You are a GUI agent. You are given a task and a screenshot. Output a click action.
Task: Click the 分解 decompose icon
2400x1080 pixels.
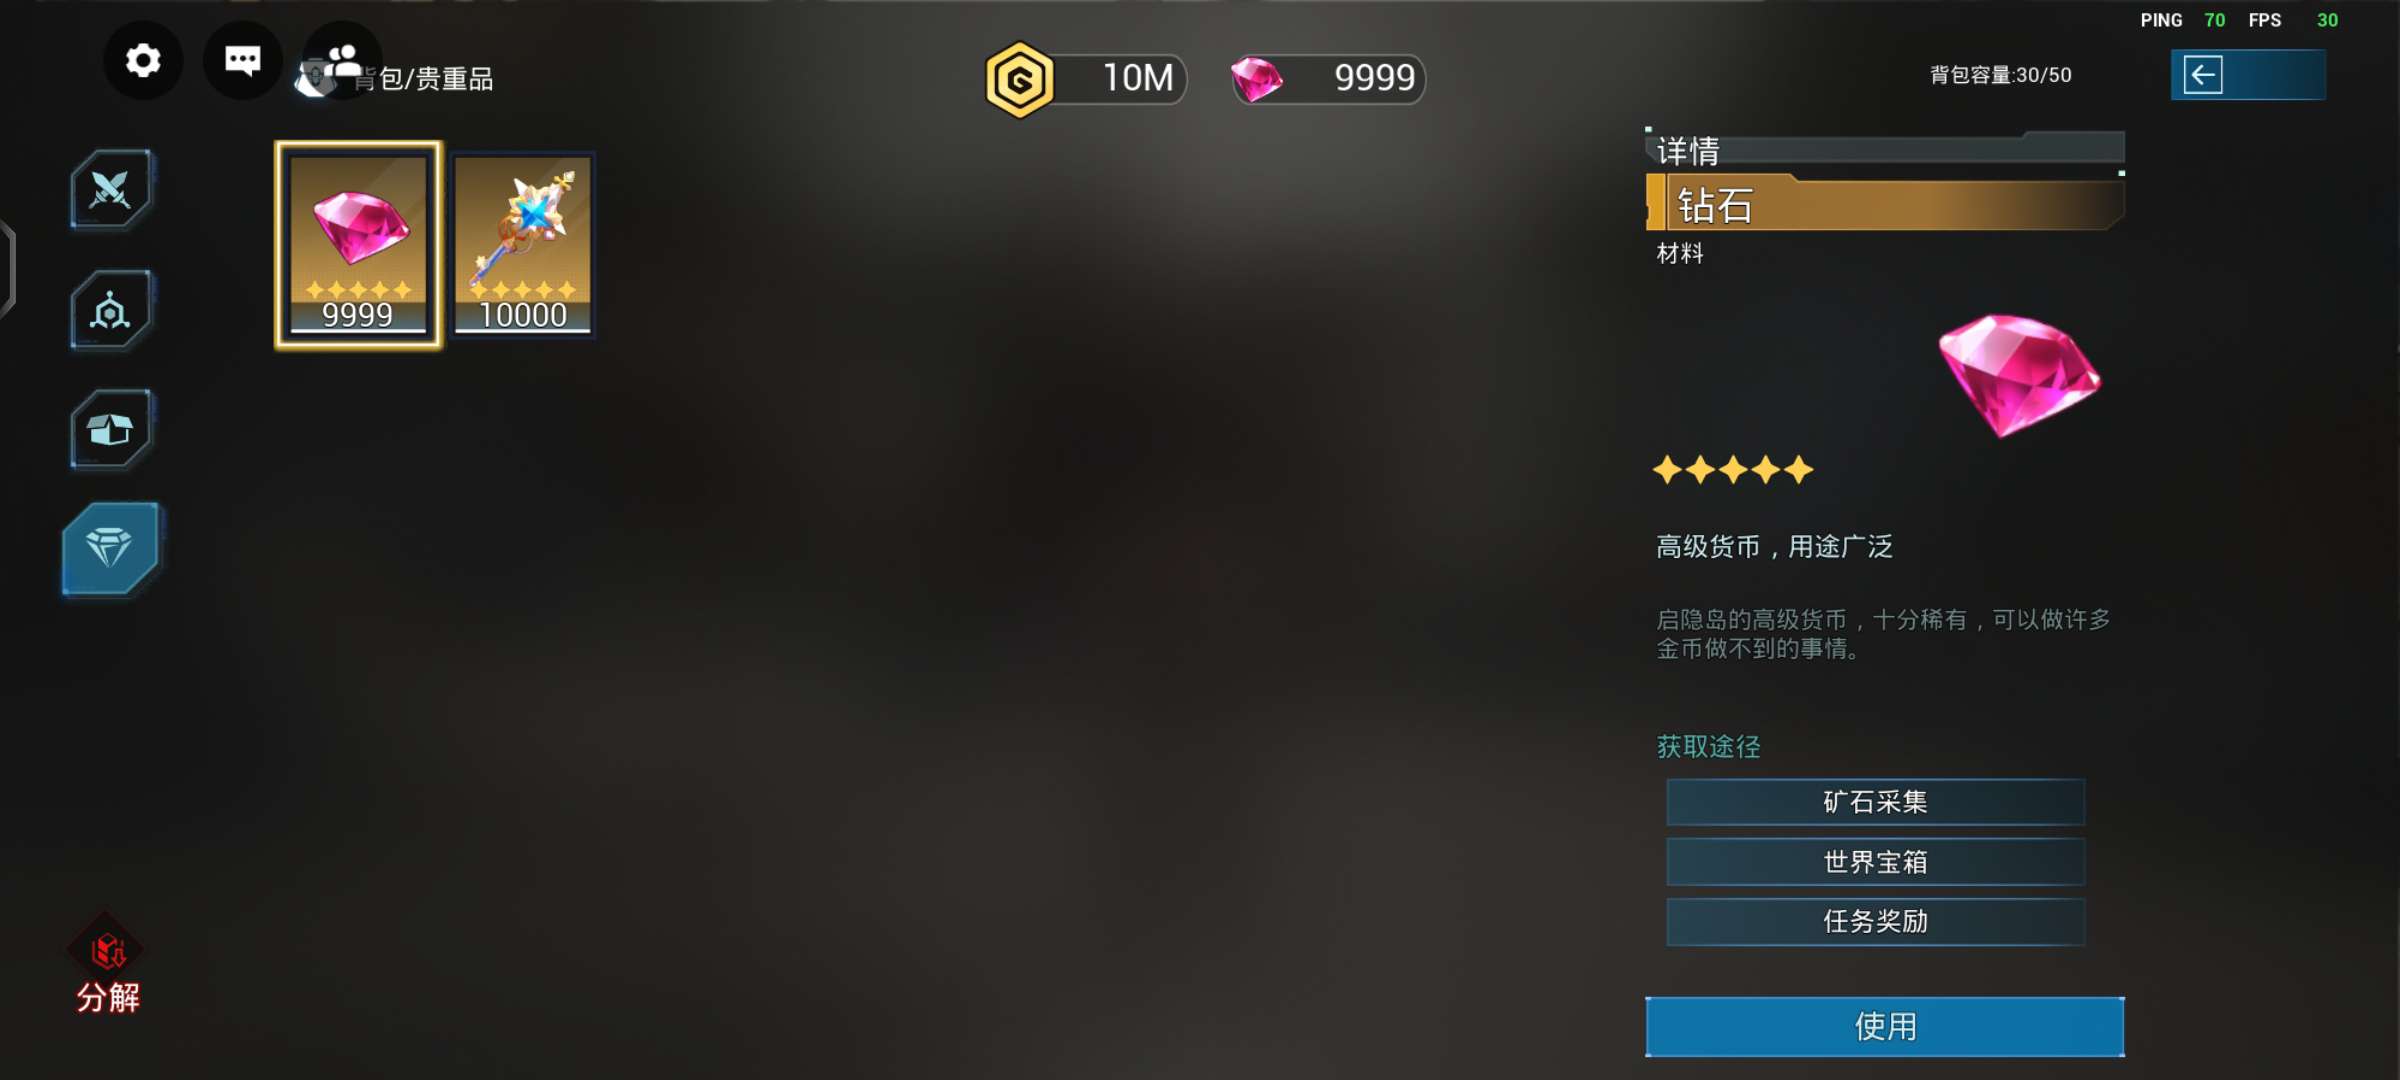point(108,966)
